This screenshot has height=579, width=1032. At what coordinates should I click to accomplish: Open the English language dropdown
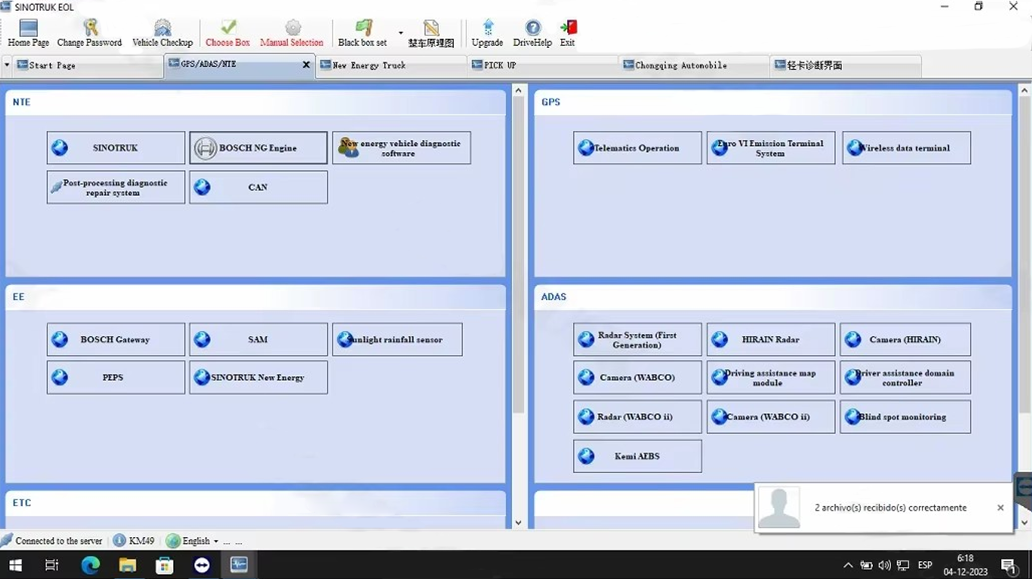click(193, 541)
